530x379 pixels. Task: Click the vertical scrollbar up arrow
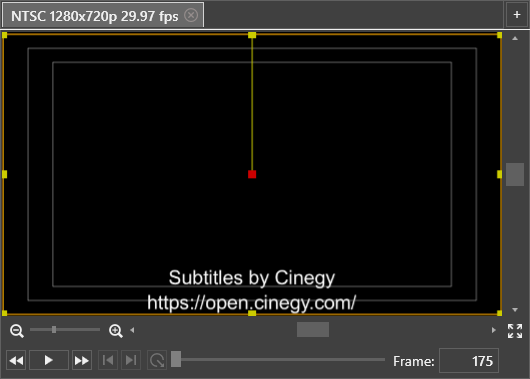pos(515,39)
